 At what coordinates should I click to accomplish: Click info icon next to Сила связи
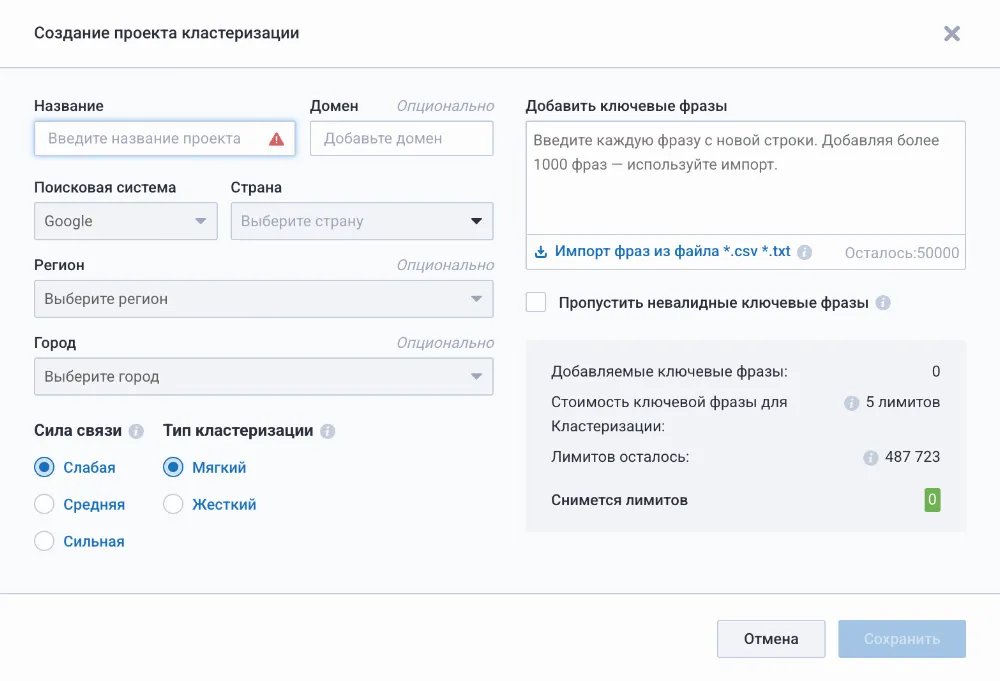[x=136, y=431]
